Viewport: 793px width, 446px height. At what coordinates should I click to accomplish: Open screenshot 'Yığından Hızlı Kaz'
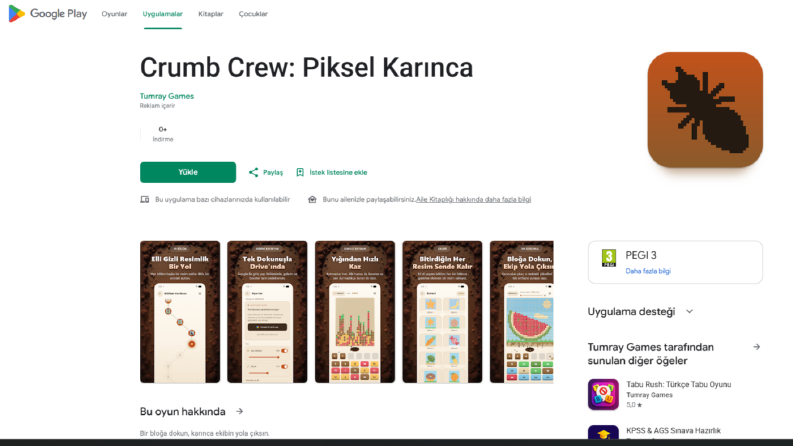click(355, 312)
